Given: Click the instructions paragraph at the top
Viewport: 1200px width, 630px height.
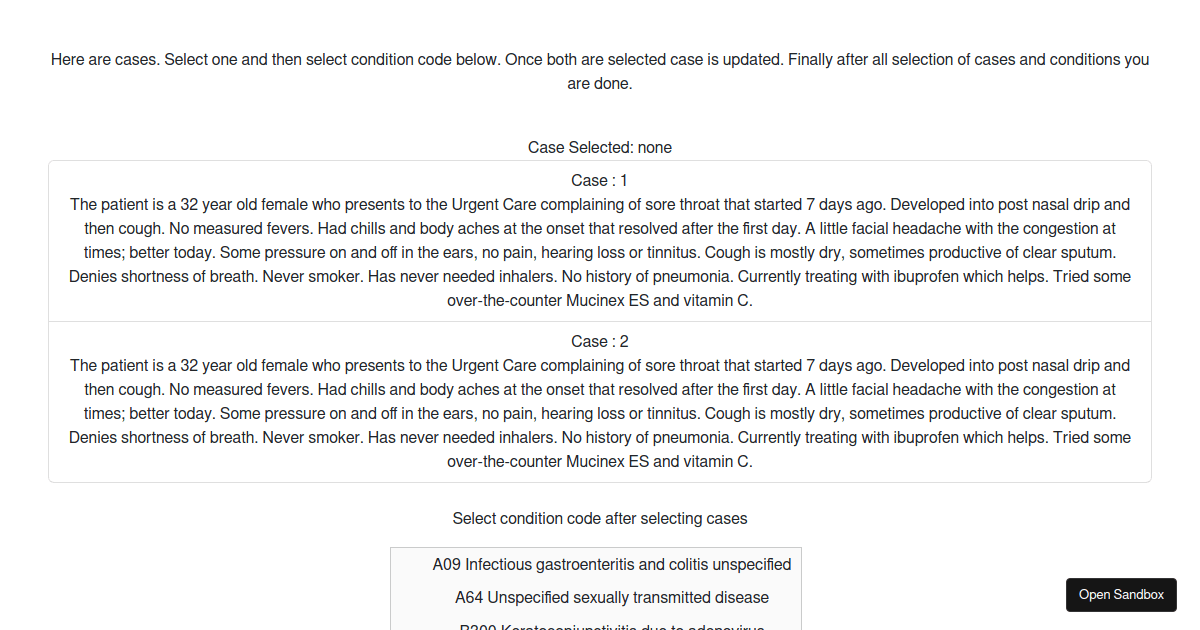Looking at the screenshot, I should point(600,71).
